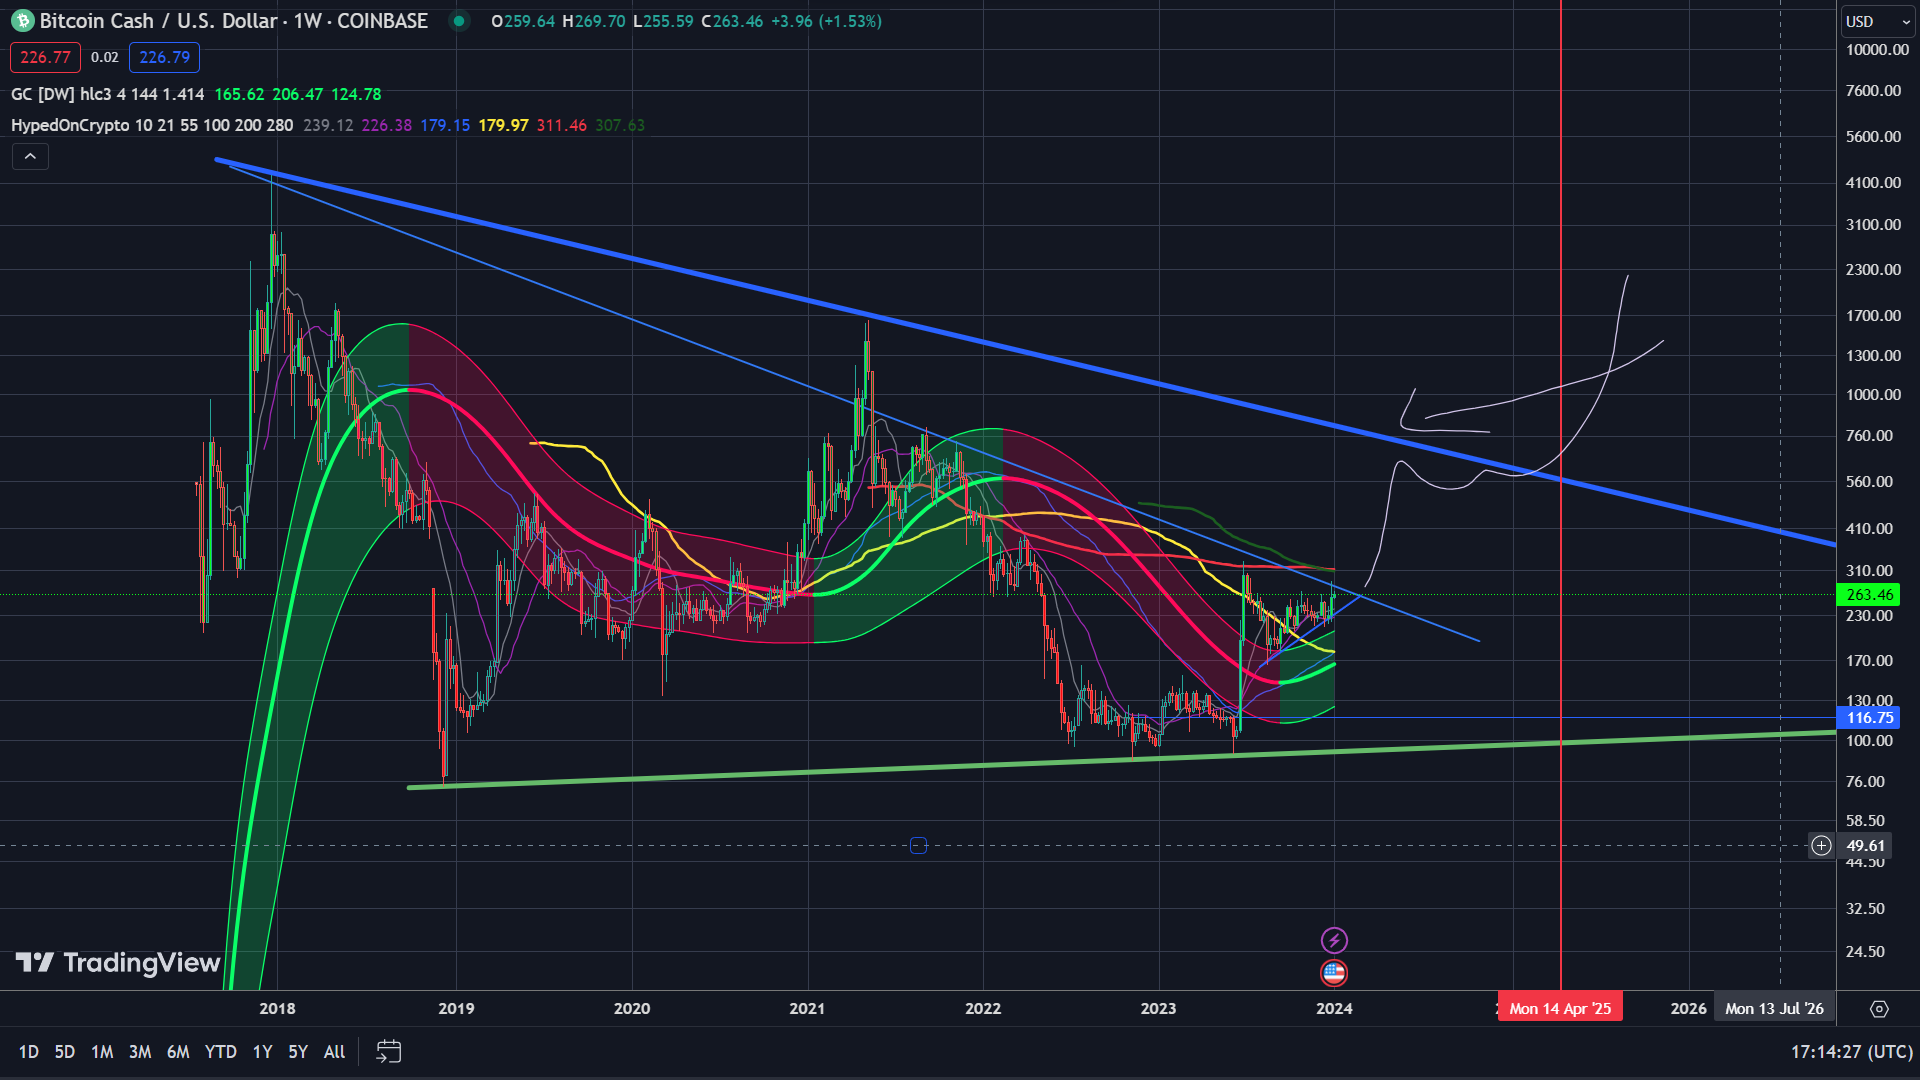Click the GC value 206.47
The width and height of the screenshot is (1920, 1080).
298,94
